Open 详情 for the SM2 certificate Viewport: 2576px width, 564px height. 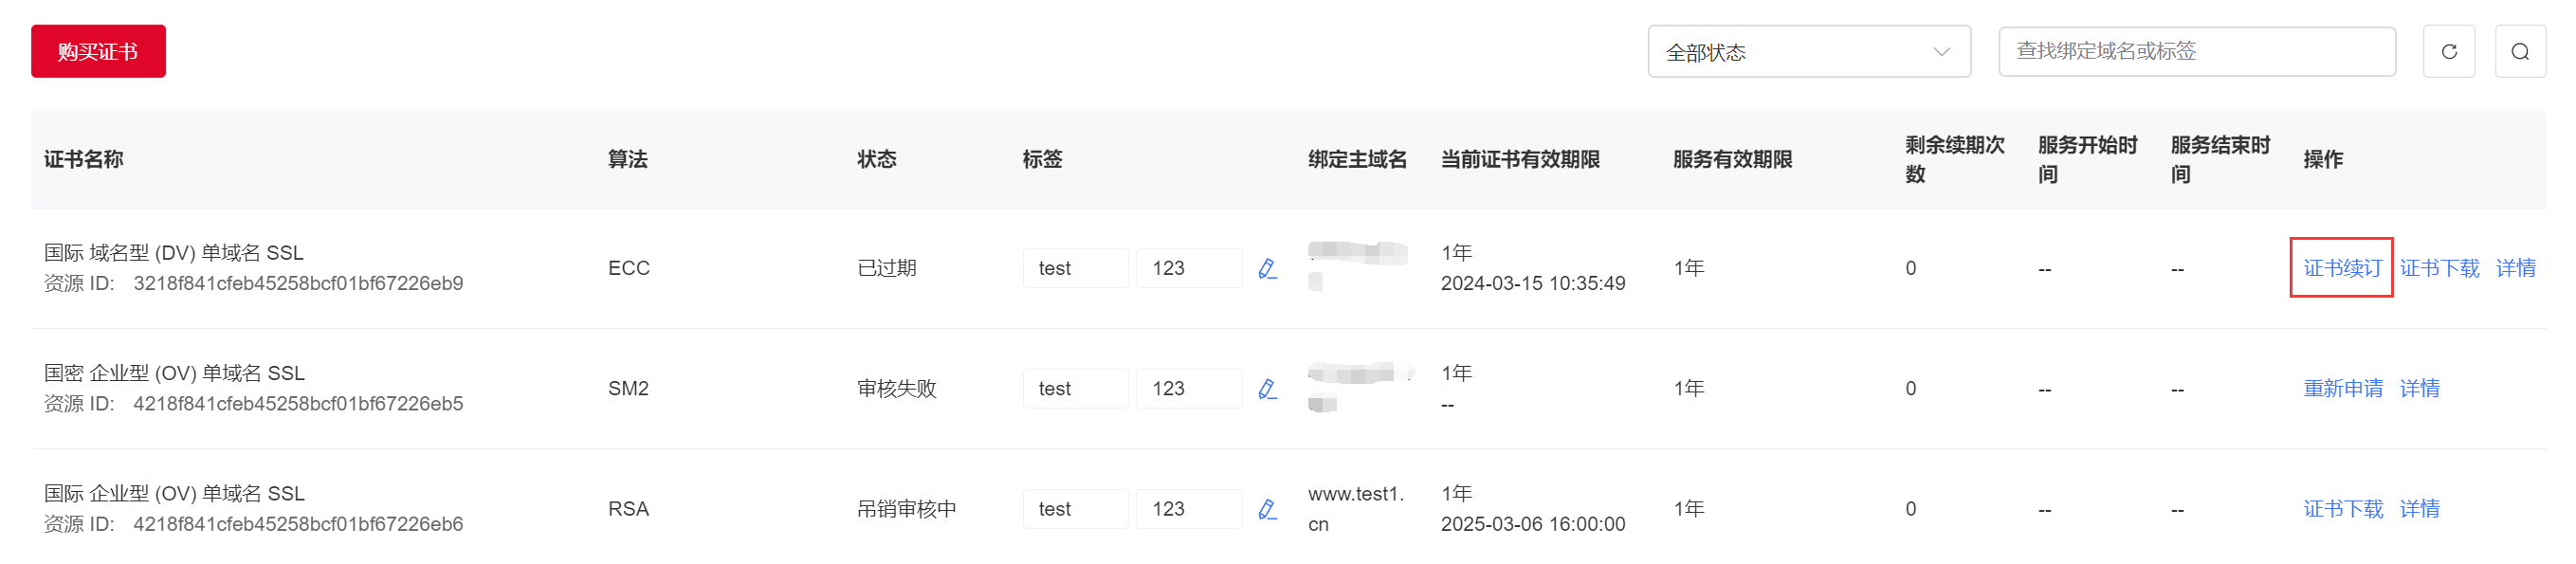[2419, 388]
